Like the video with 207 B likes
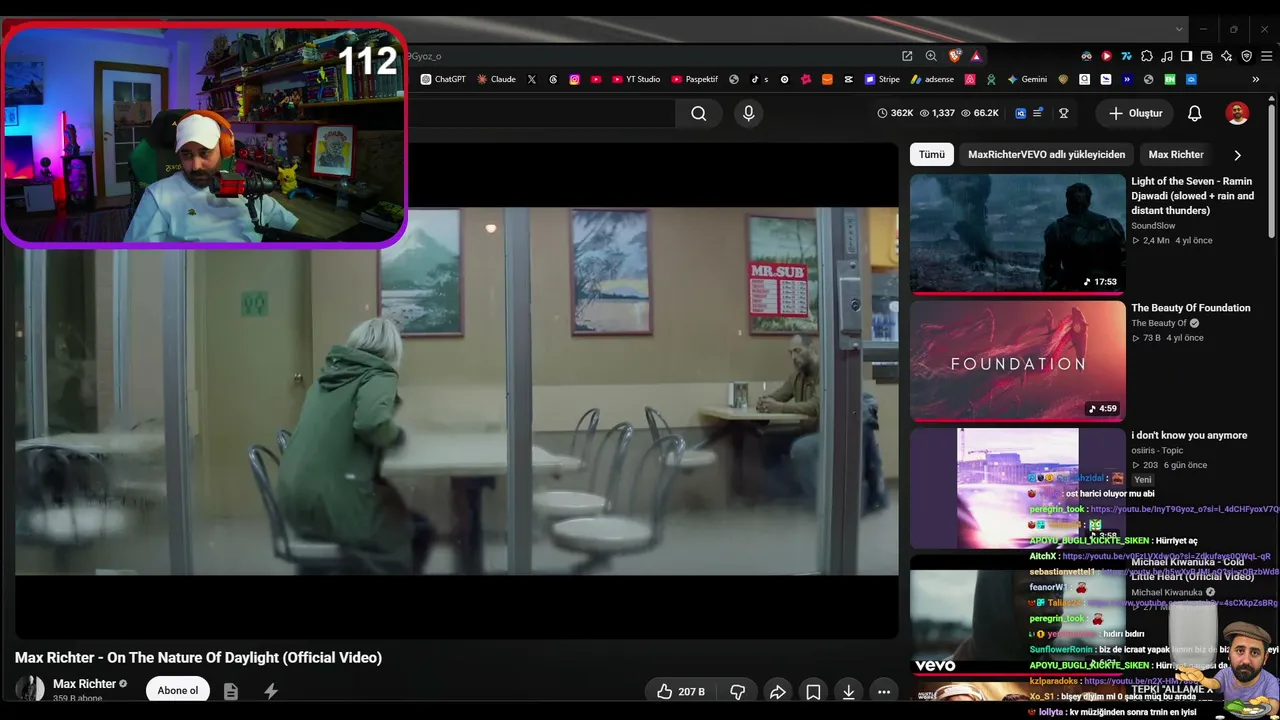The image size is (1280, 720). click(x=681, y=691)
